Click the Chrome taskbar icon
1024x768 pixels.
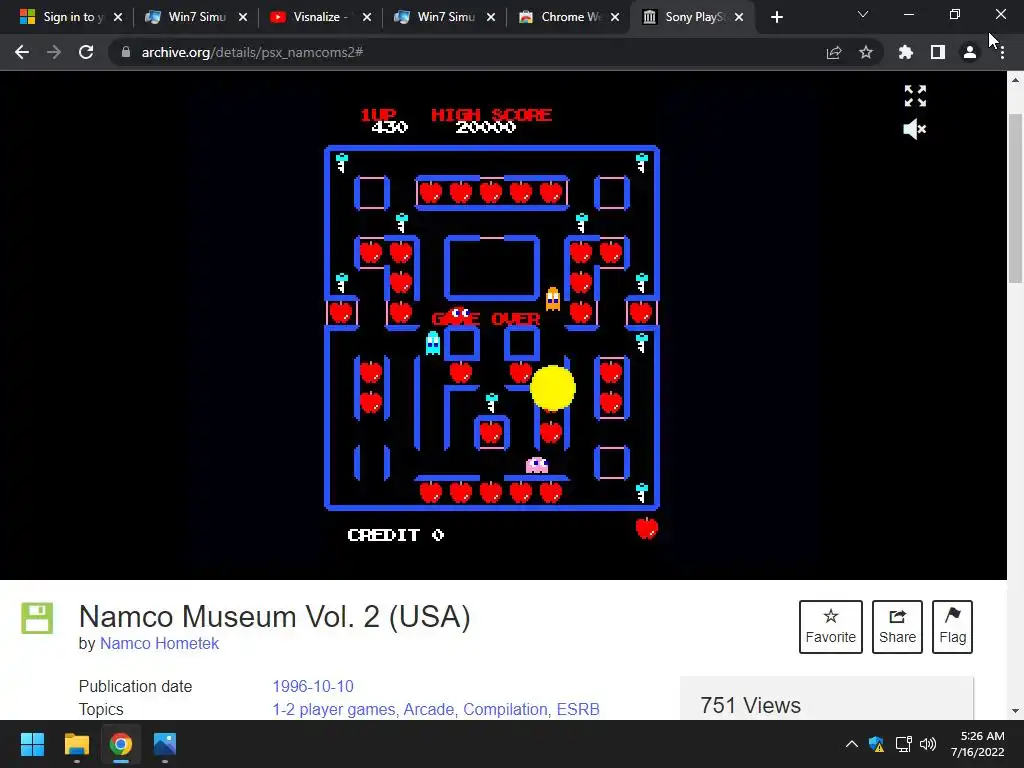[121, 744]
